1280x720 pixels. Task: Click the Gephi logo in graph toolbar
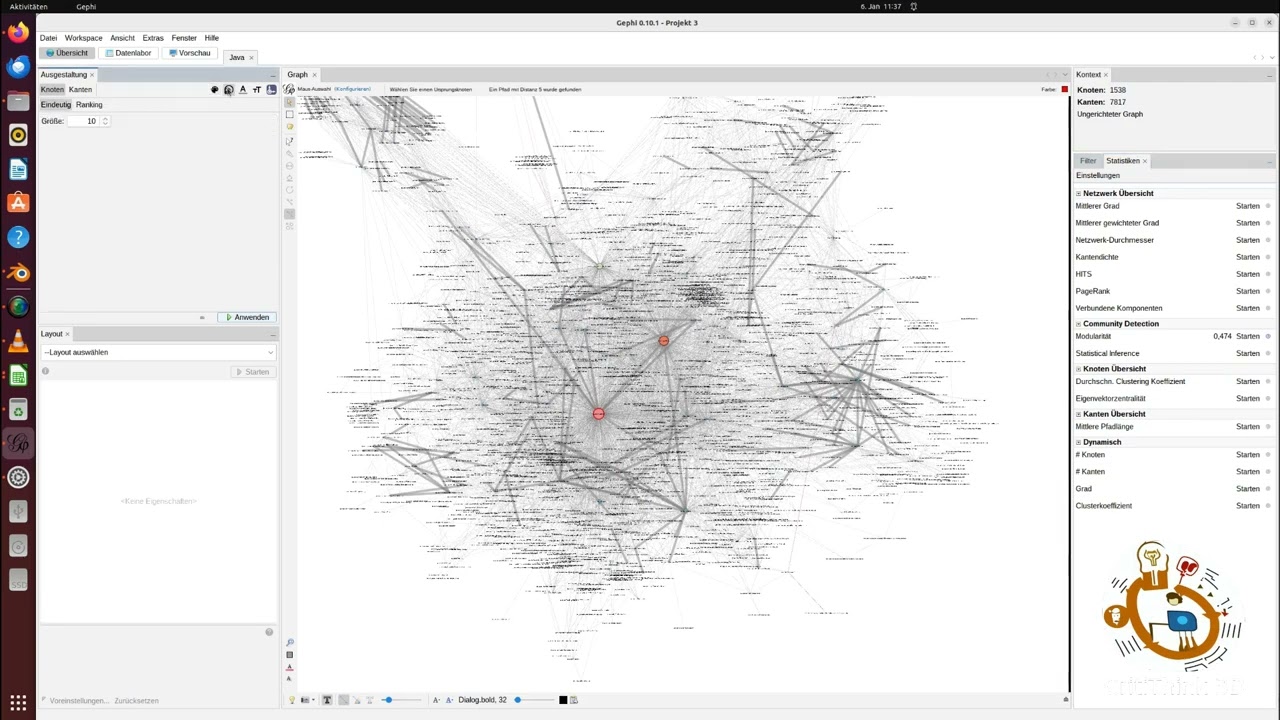click(x=289, y=89)
